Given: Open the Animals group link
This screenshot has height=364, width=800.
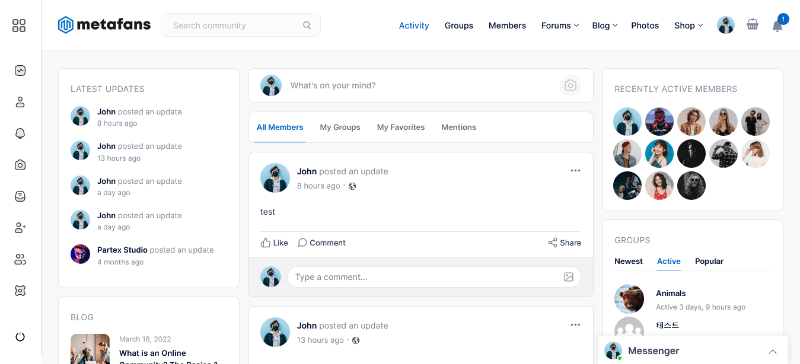Looking at the screenshot, I should click(x=670, y=294).
